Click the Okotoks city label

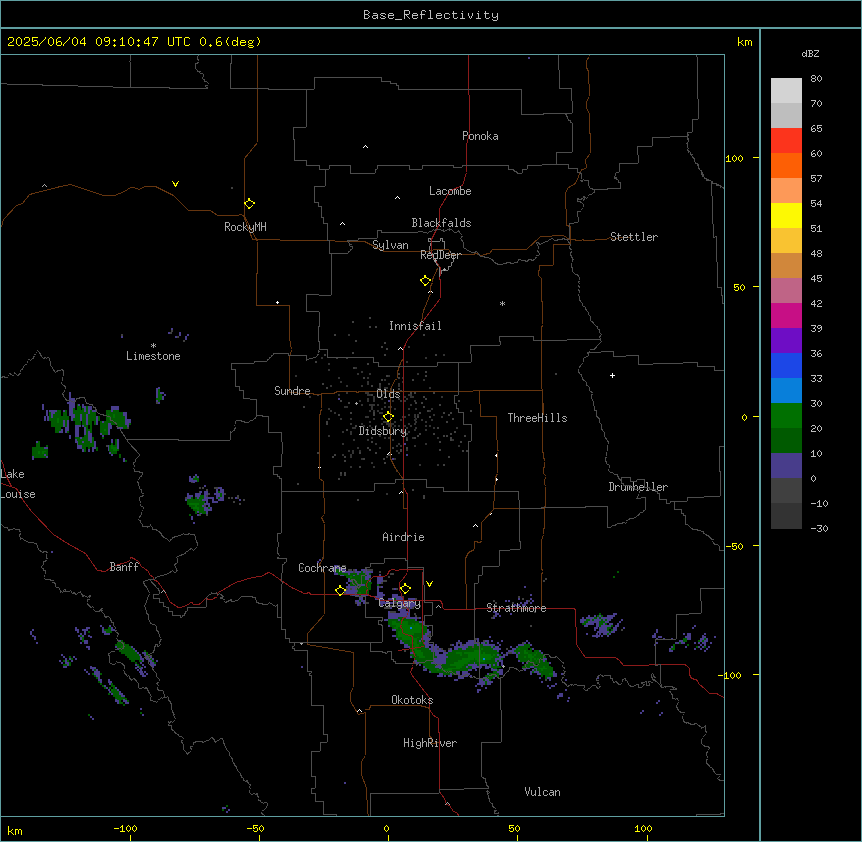[412, 700]
